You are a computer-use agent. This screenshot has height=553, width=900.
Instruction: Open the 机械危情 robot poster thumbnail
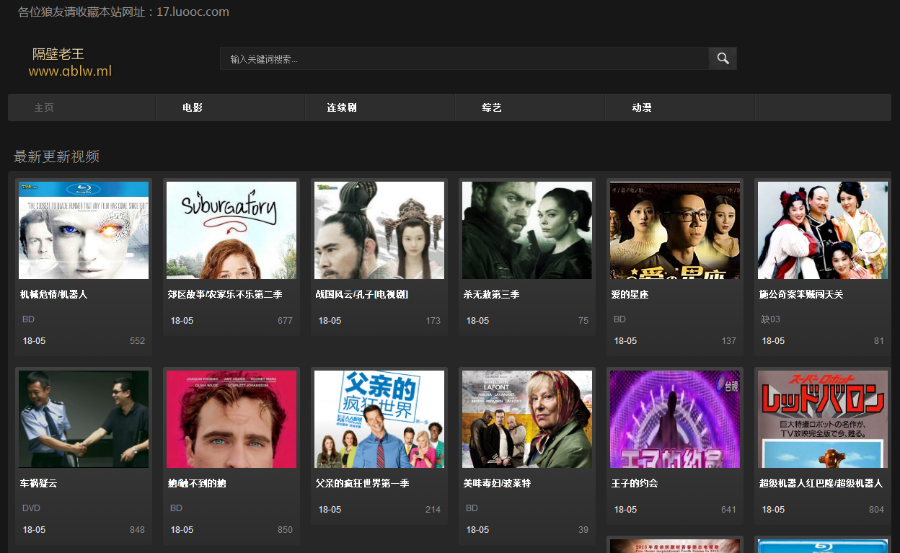click(84, 230)
